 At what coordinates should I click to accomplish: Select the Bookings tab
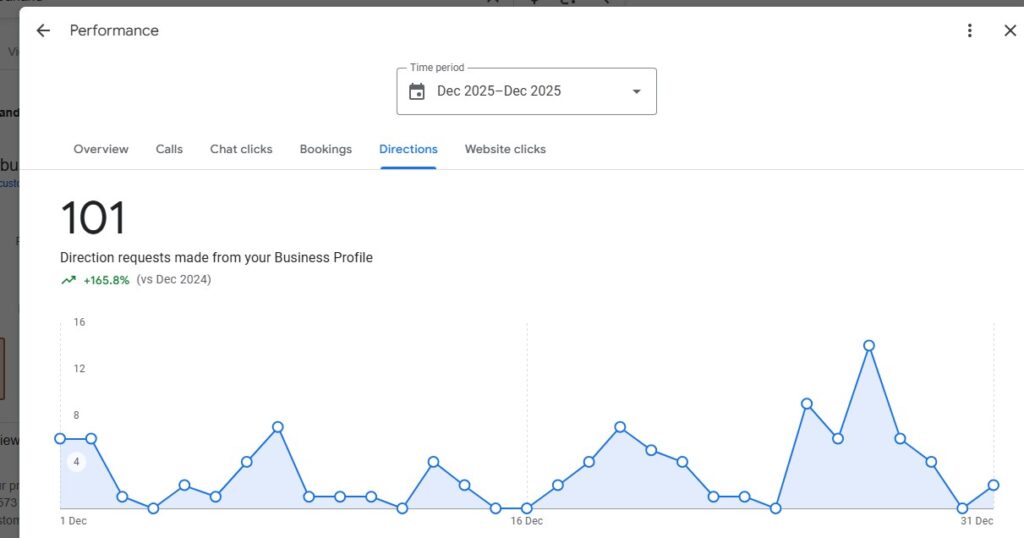pyautogui.click(x=326, y=149)
